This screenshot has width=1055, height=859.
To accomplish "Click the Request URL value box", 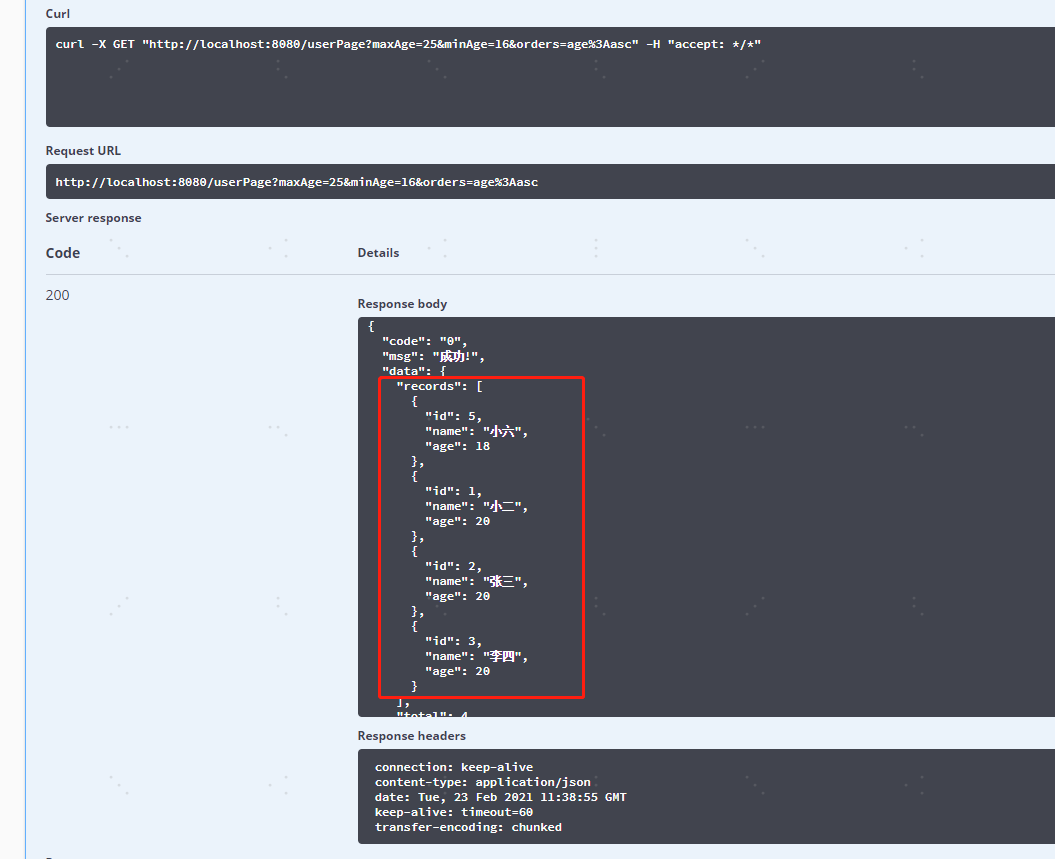I will coord(296,182).
